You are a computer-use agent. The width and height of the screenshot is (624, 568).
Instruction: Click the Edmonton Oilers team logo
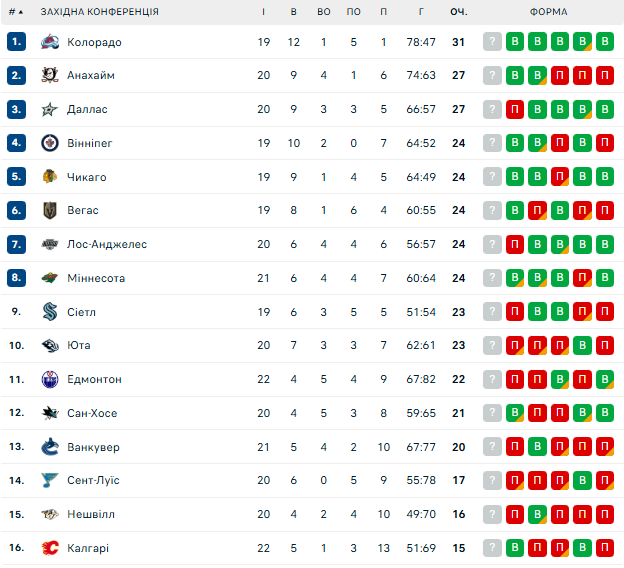(x=50, y=379)
